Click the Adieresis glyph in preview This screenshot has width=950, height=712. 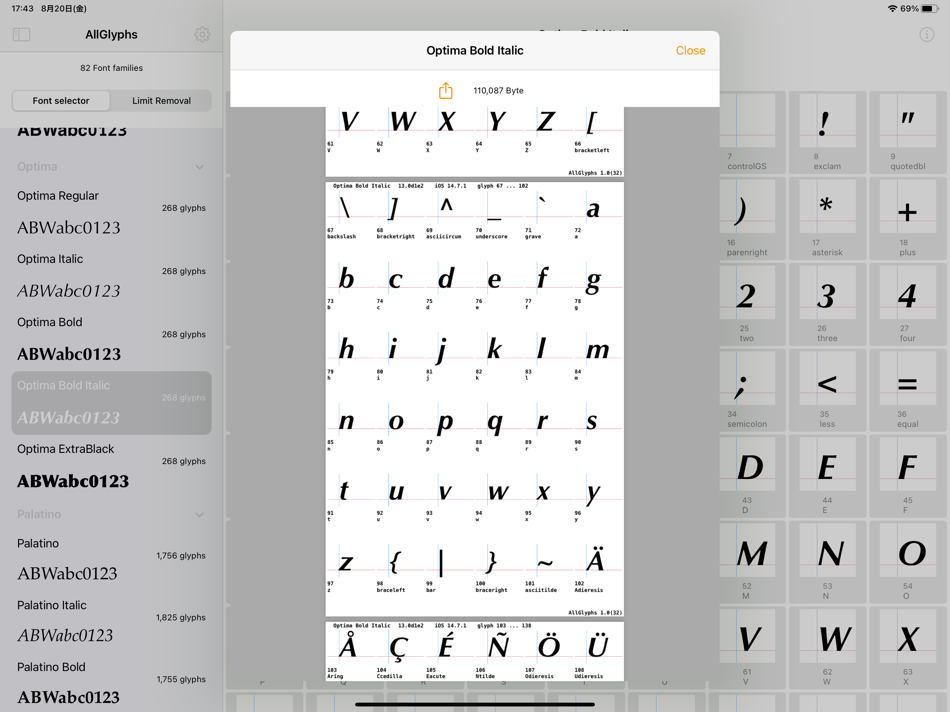tap(595, 560)
